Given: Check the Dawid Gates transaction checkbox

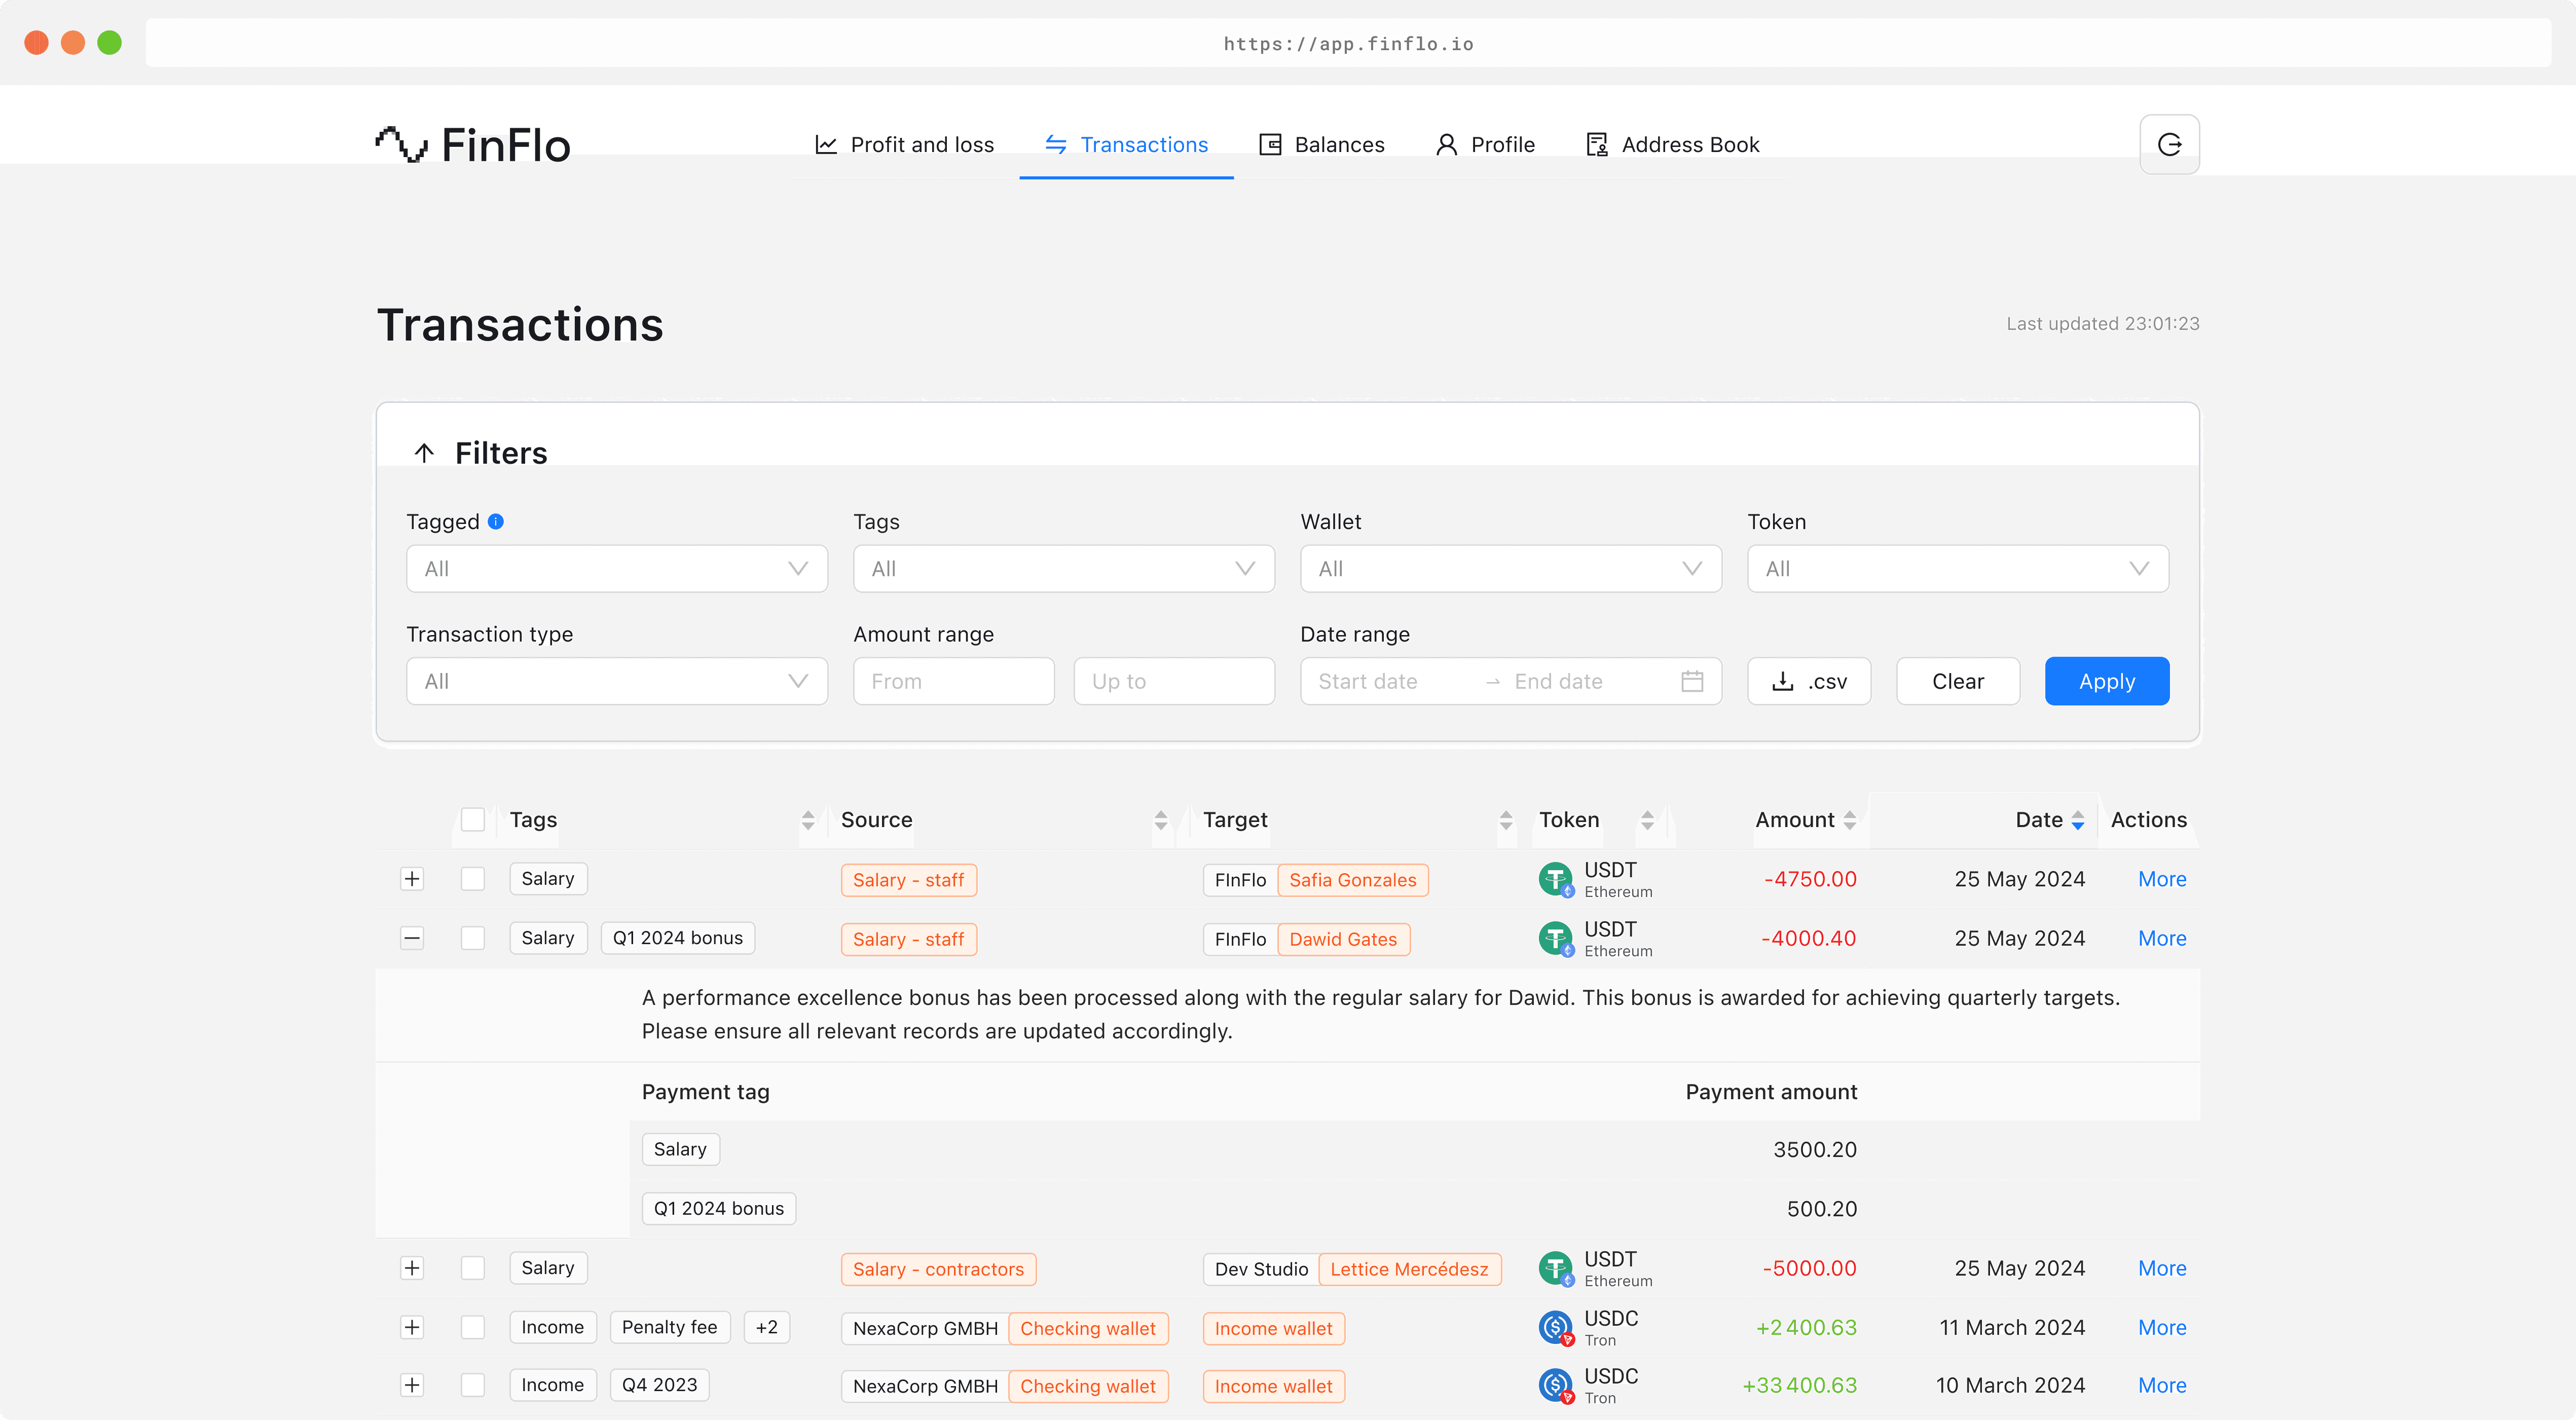Looking at the screenshot, I should [x=472, y=938].
